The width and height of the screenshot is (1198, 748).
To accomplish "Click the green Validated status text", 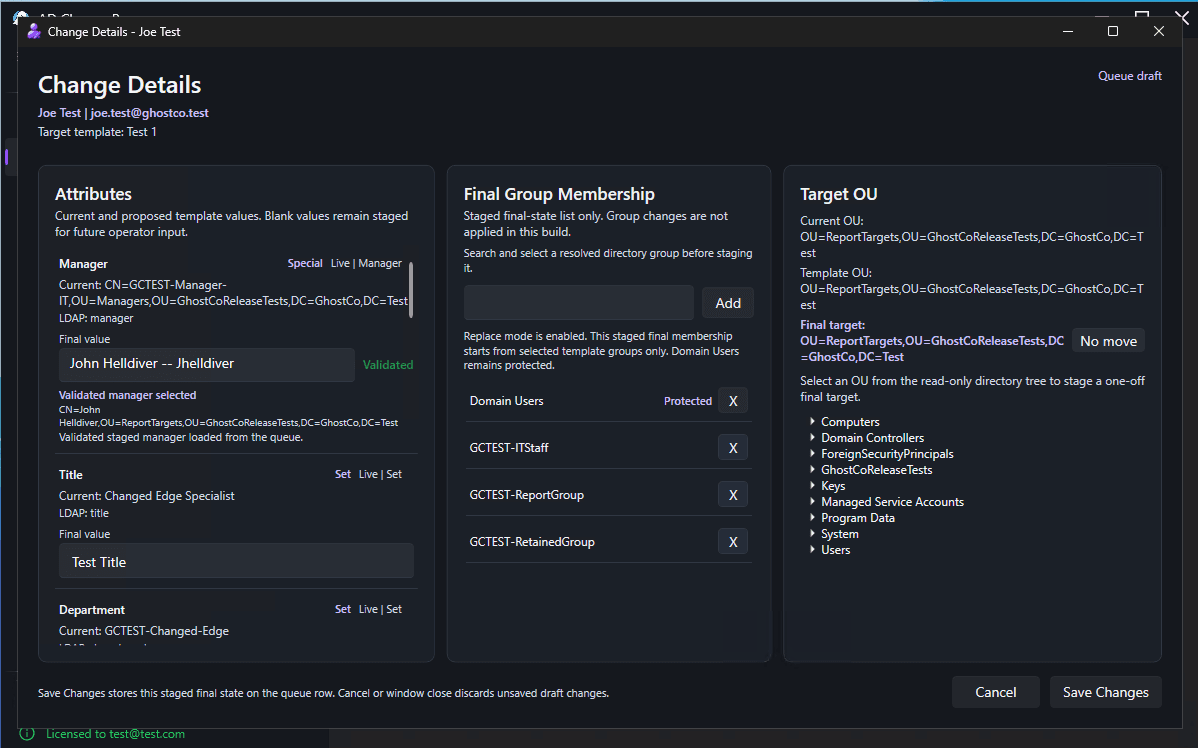I will click(387, 365).
